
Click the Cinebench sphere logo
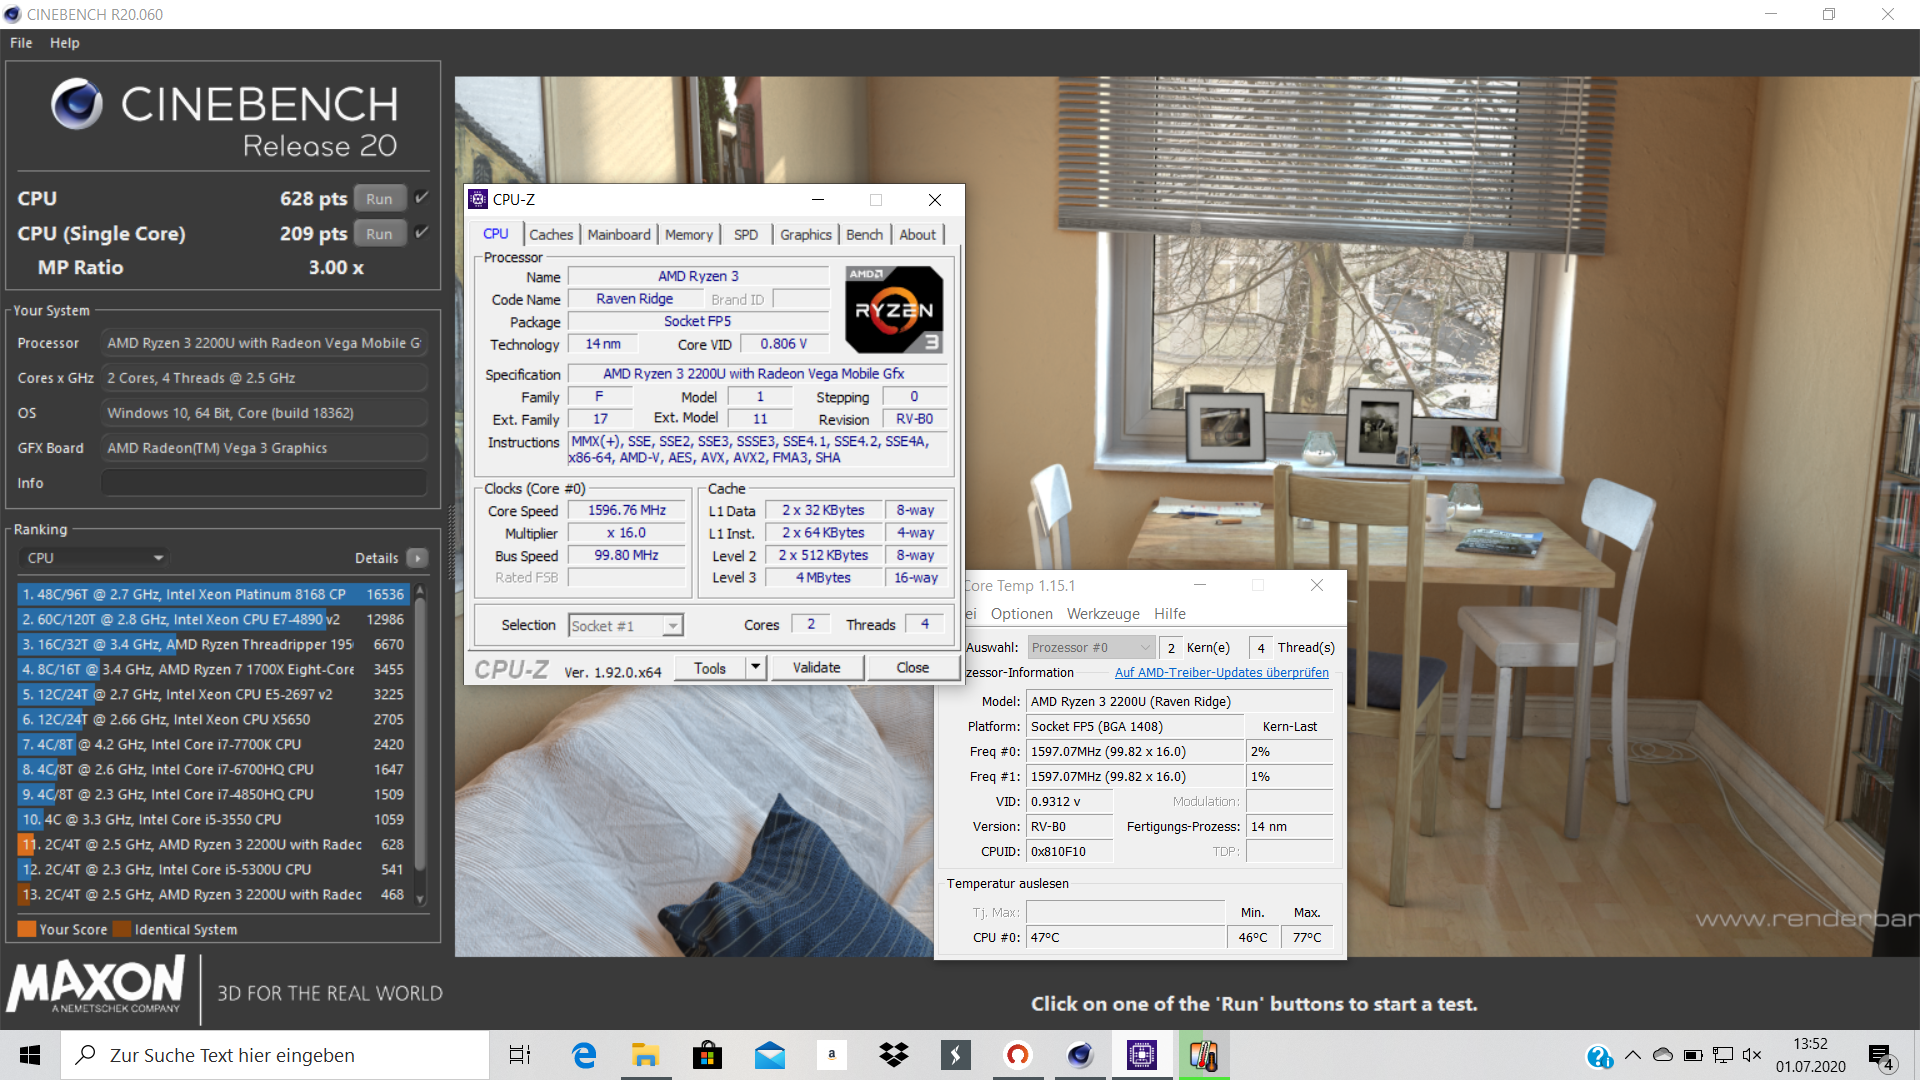tap(77, 104)
